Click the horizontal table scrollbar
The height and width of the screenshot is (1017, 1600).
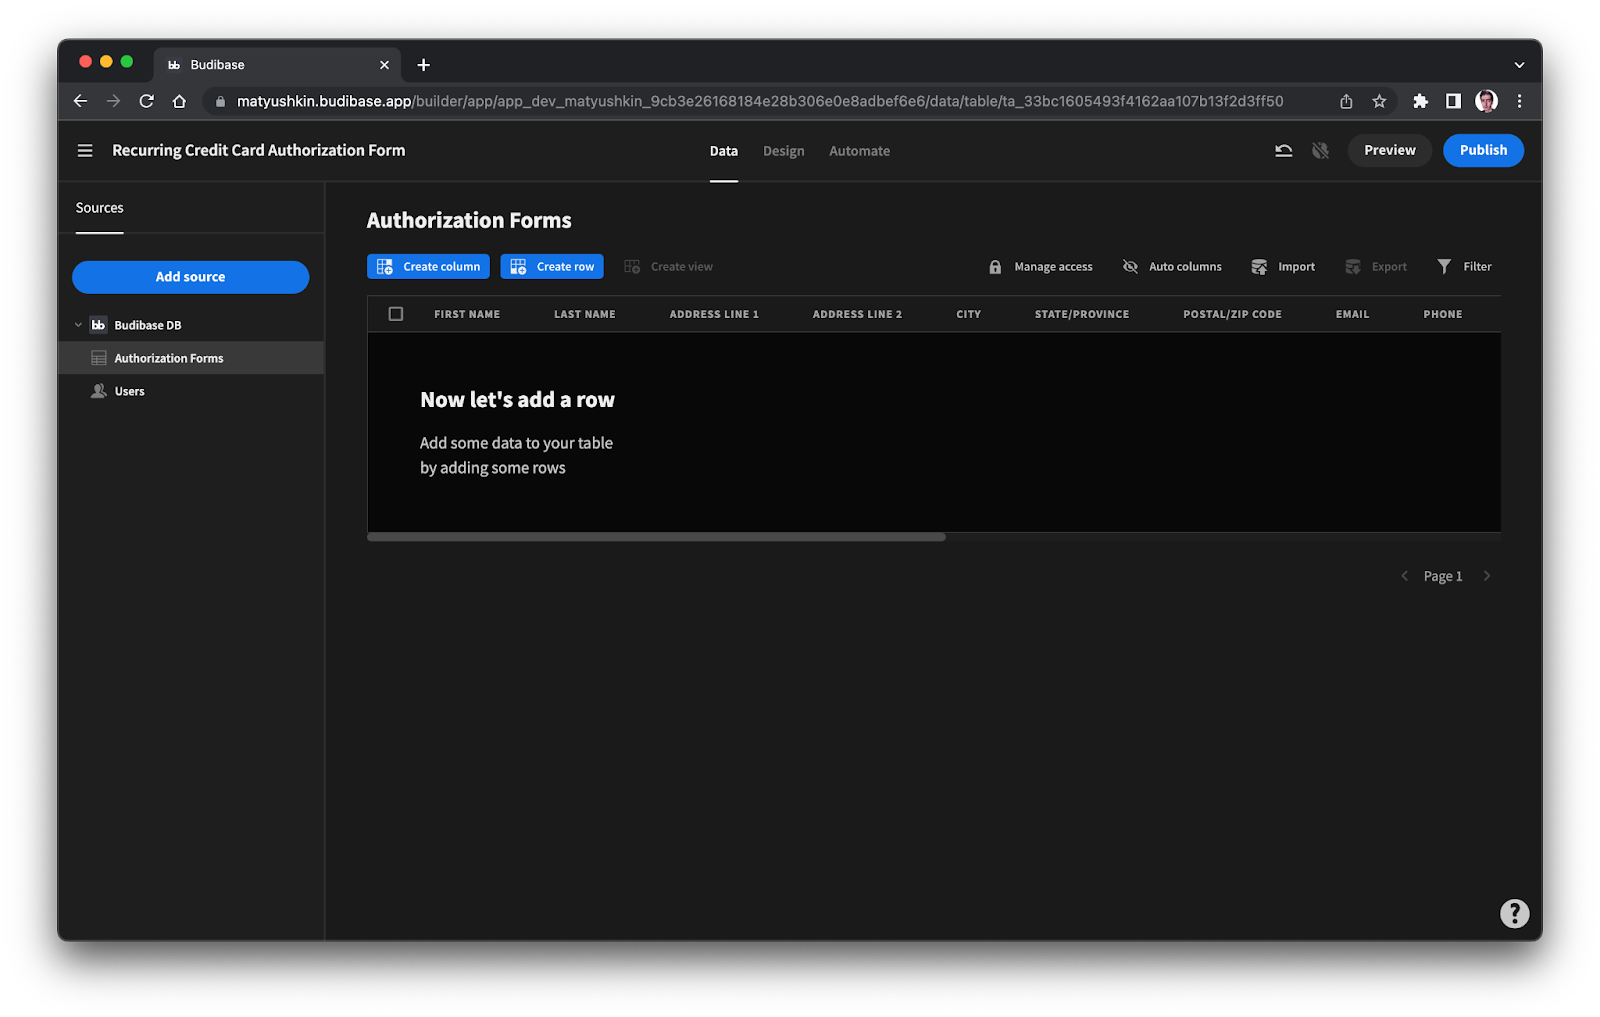(656, 537)
